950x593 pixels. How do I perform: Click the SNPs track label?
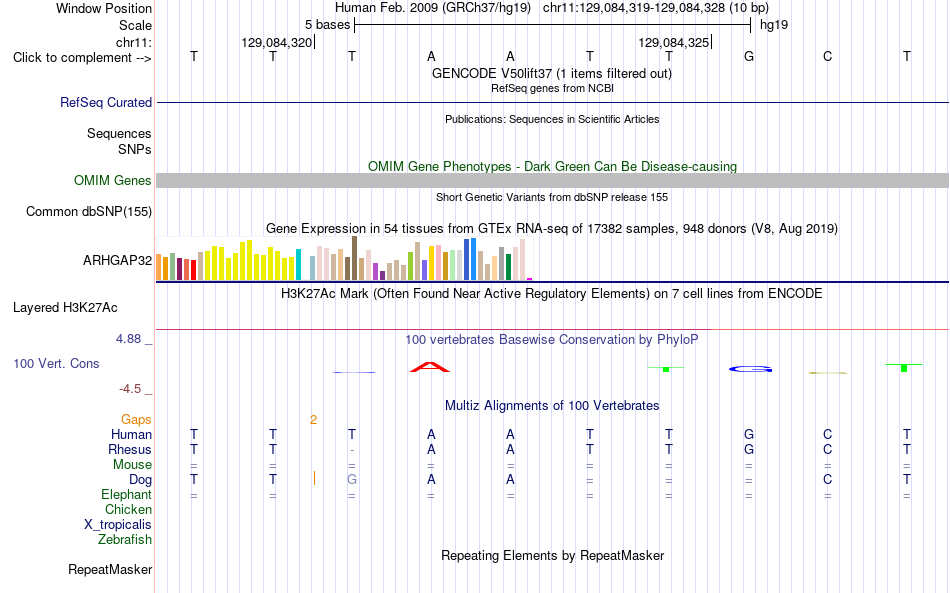[x=135, y=149]
